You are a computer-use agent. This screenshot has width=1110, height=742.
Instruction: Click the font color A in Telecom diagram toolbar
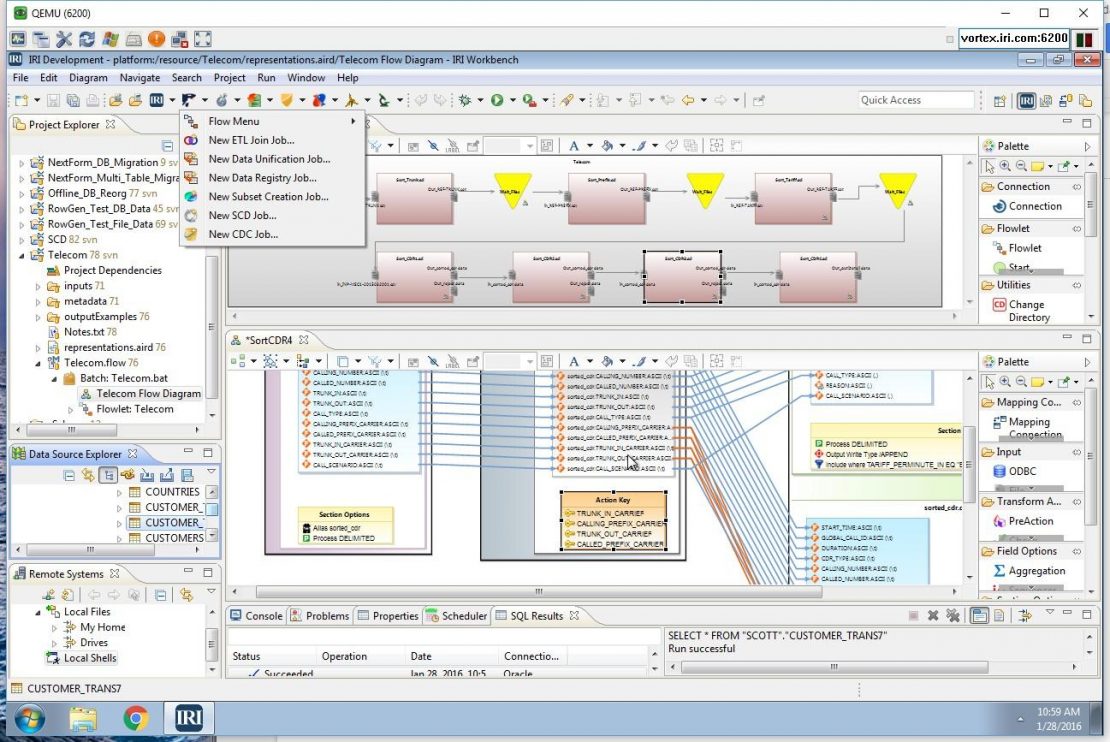click(x=574, y=146)
